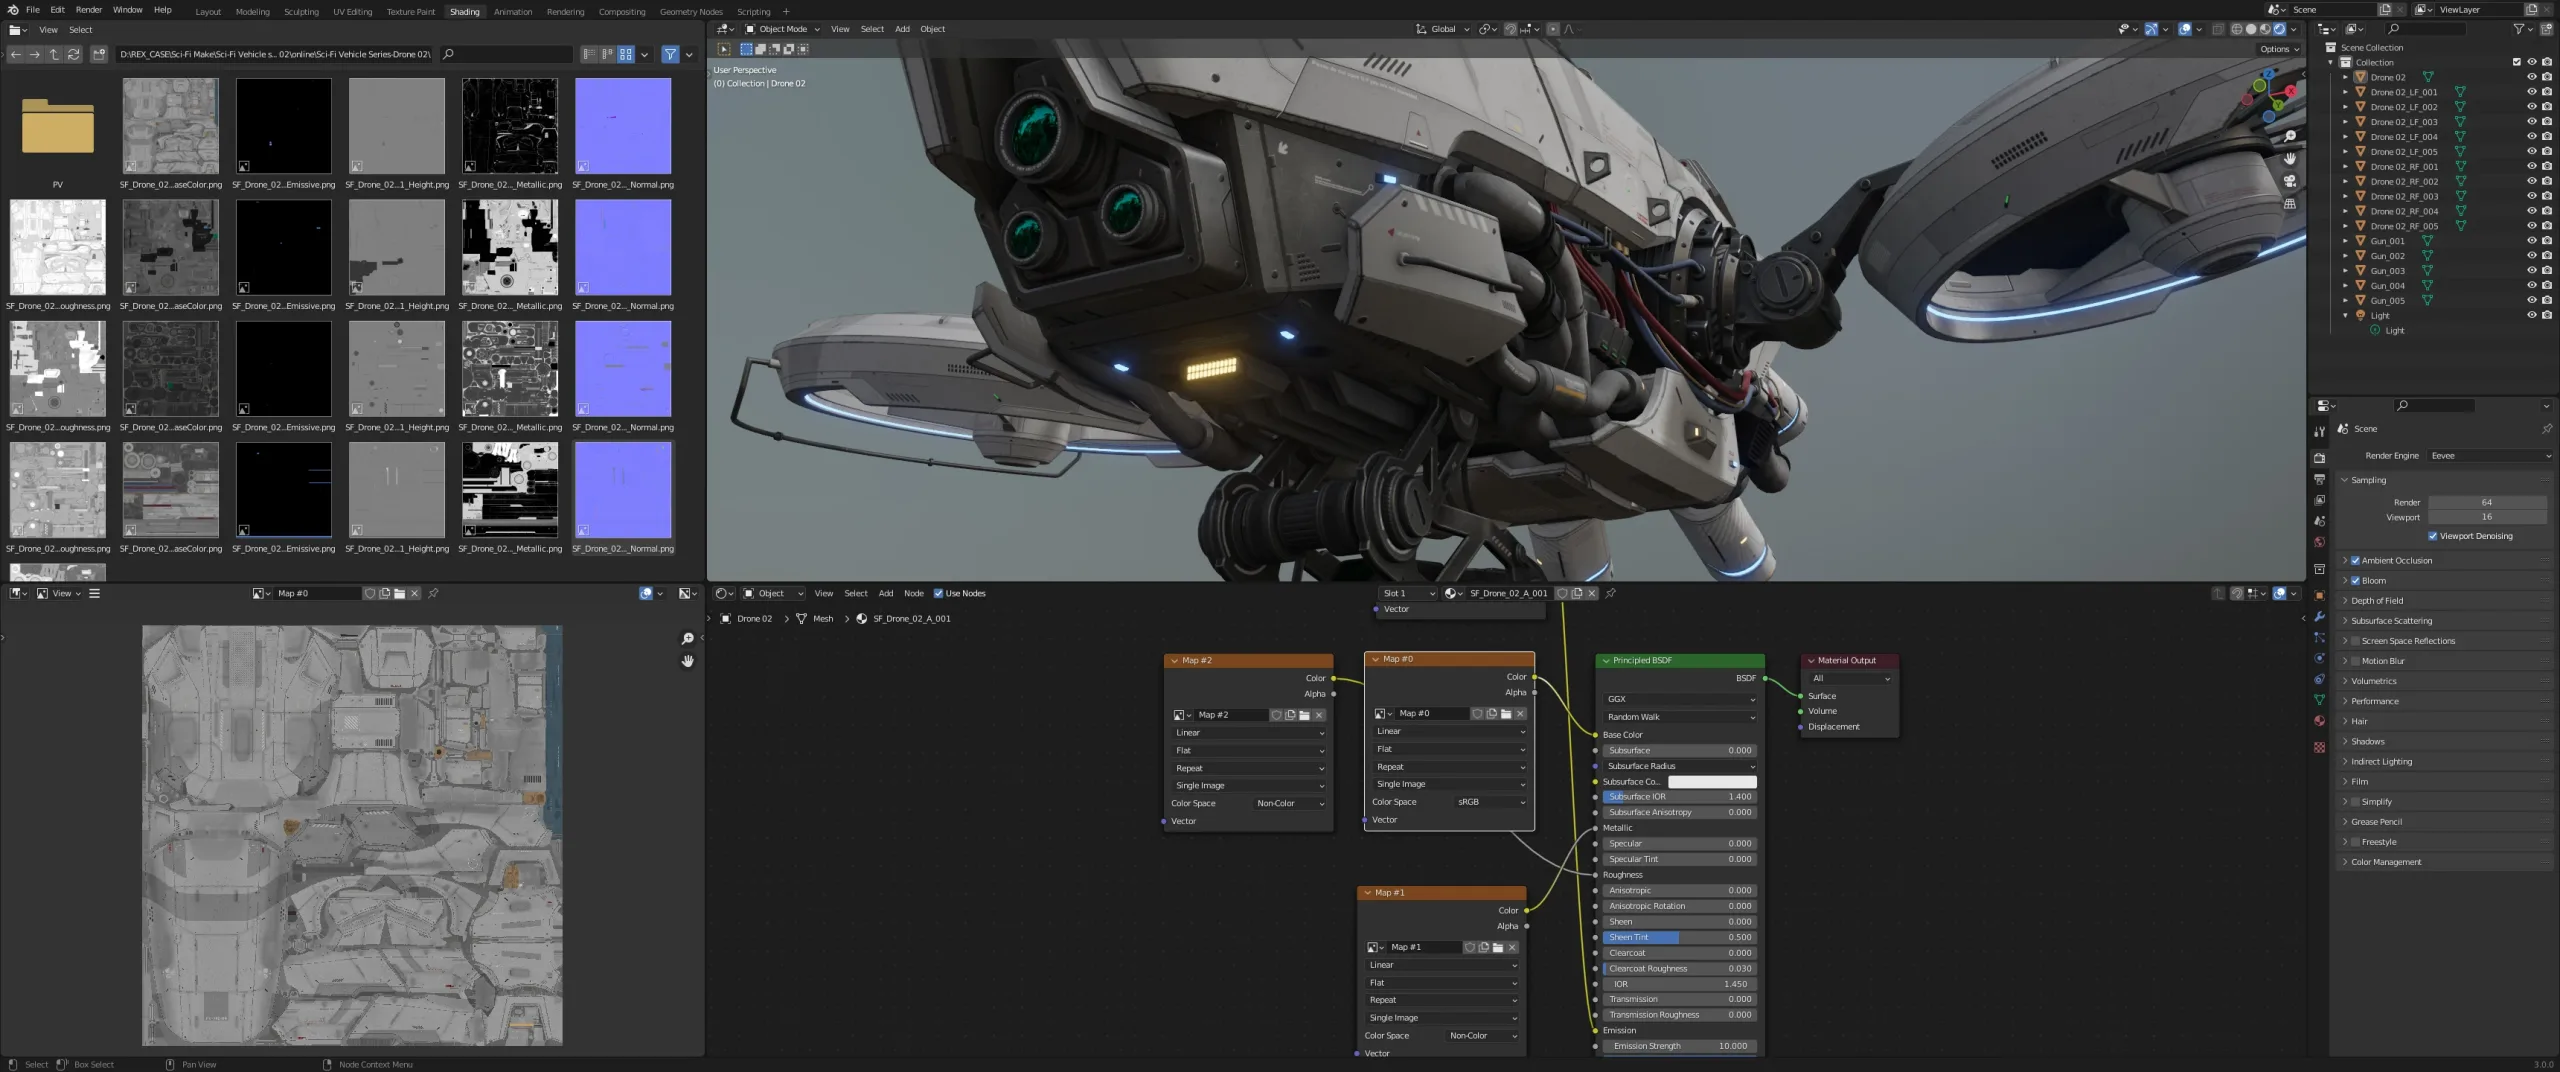
Task: Select the SF_Drone_02 Normal map thumbnail
Action: point(622,125)
